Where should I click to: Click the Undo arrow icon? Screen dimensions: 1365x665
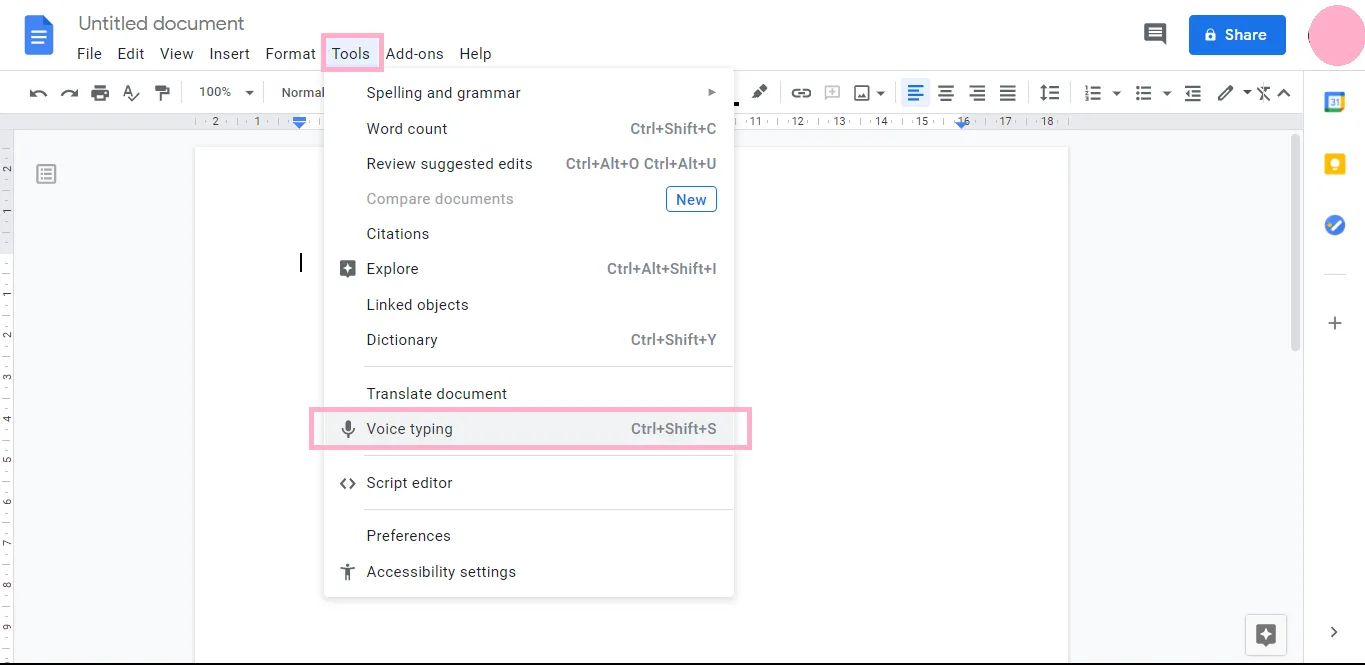(38, 93)
